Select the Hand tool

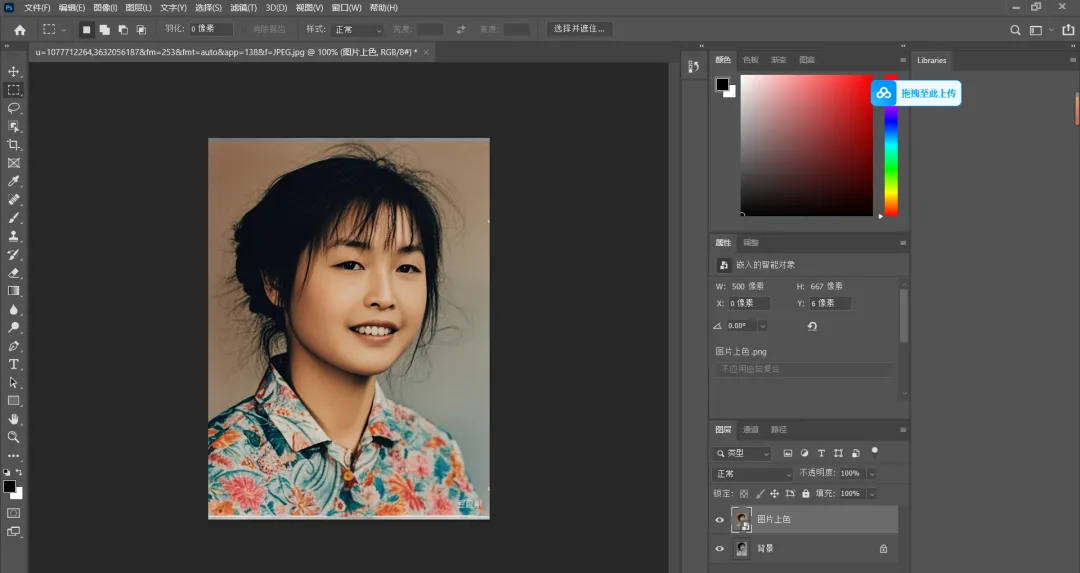tap(14, 419)
